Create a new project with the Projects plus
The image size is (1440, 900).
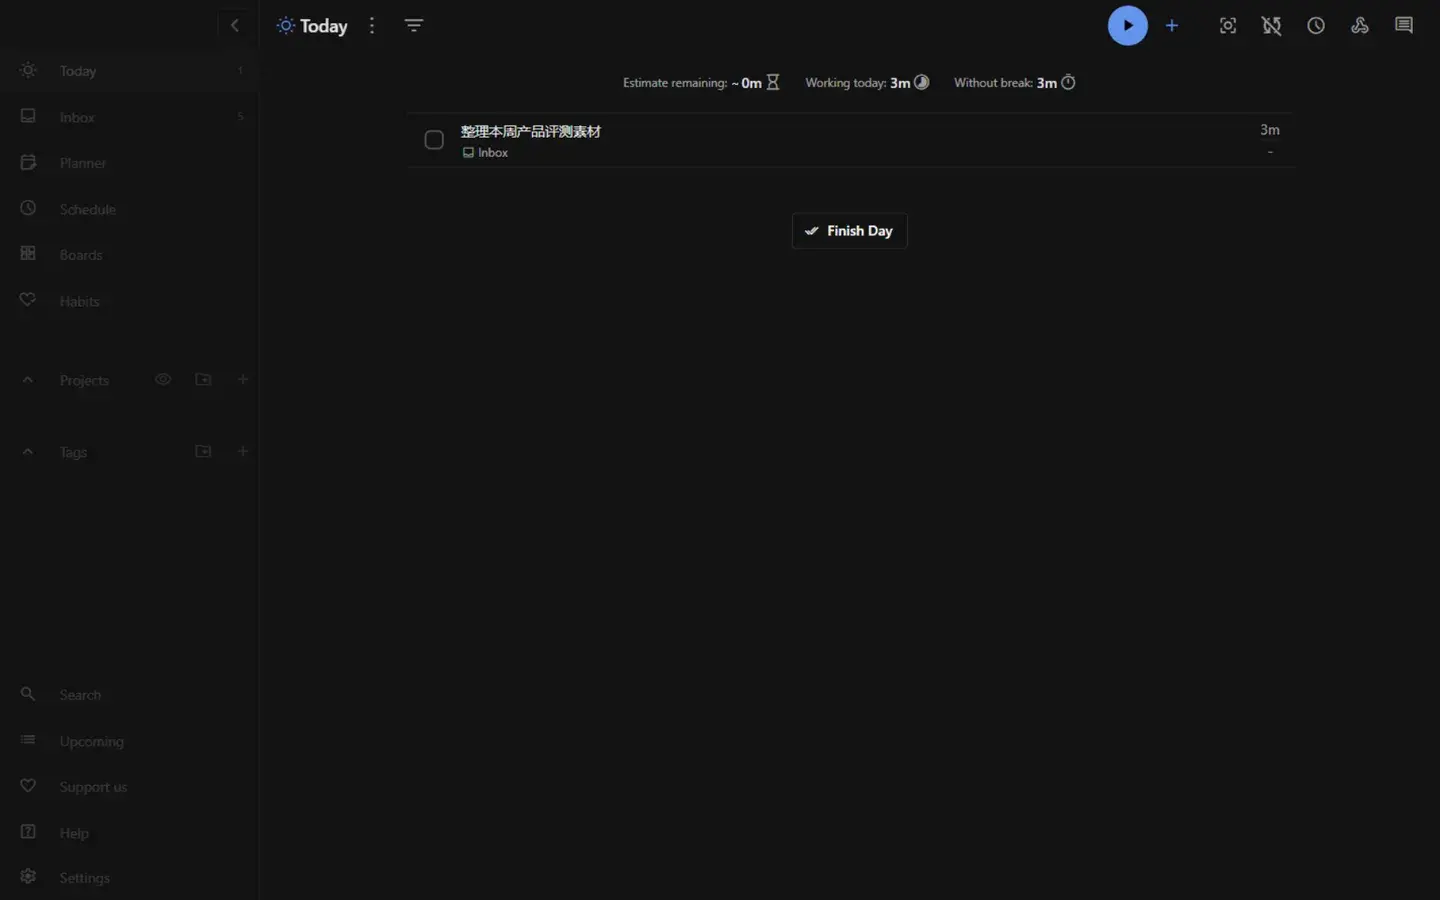(242, 380)
